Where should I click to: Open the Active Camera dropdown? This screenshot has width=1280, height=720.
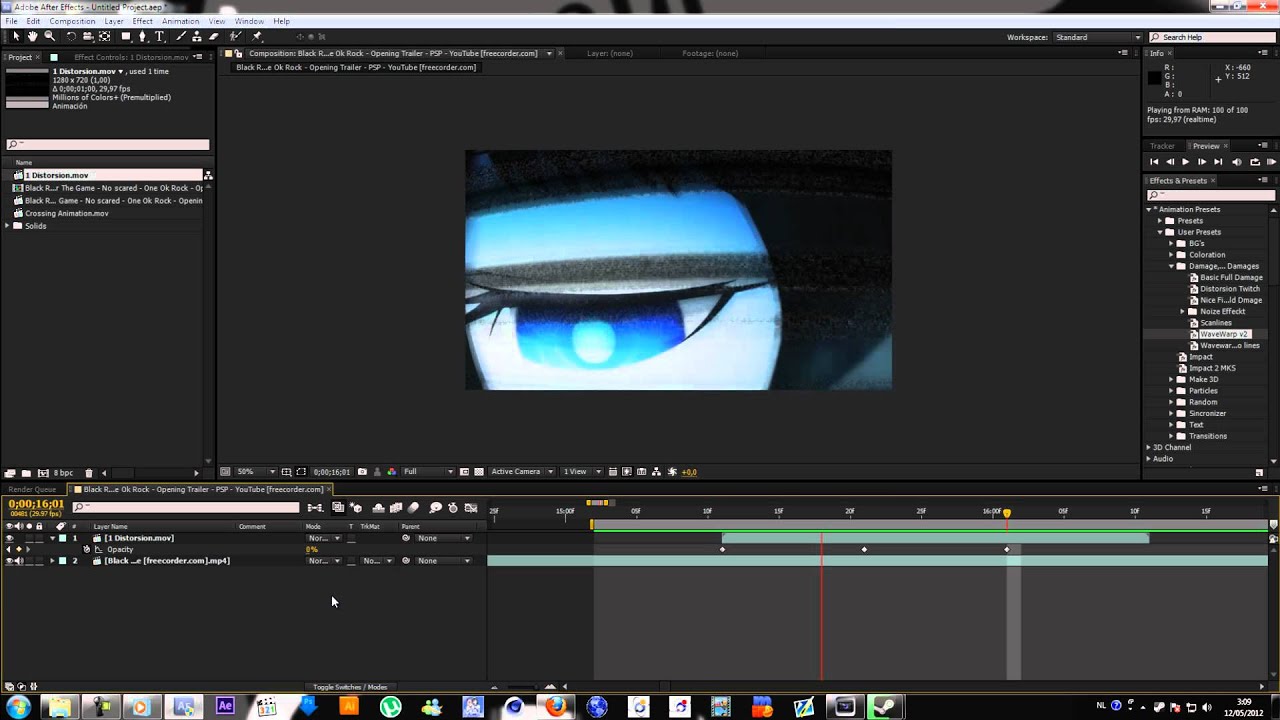click(523, 472)
